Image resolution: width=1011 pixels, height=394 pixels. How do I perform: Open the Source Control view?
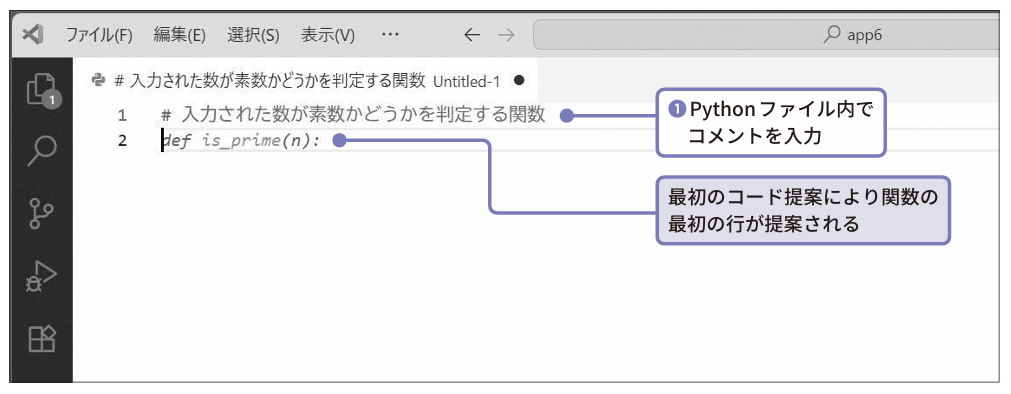(43, 213)
